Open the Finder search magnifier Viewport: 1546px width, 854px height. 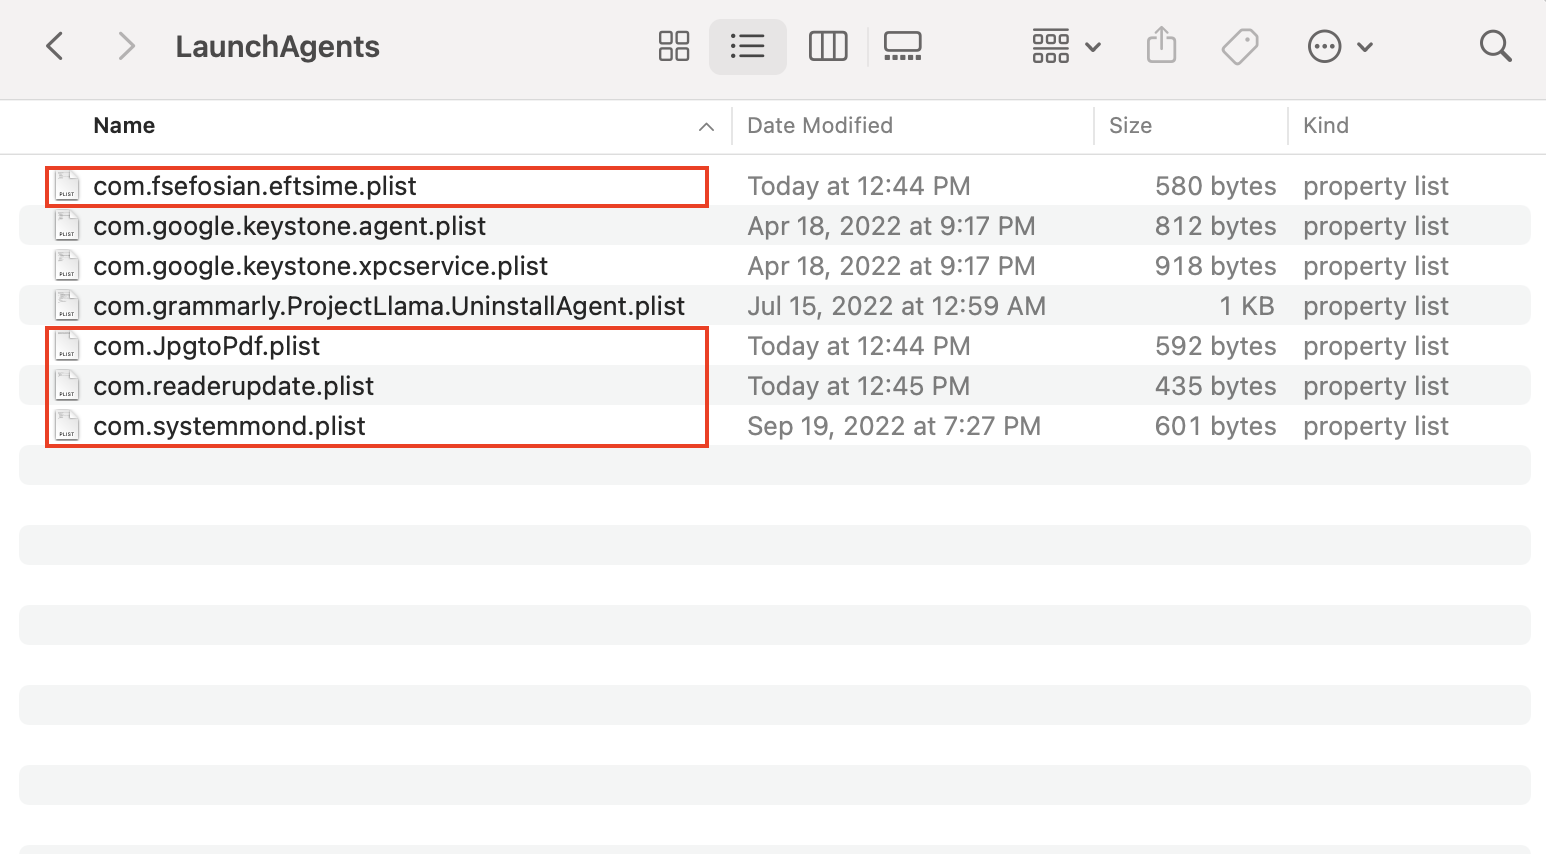click(x=1495, y=46)
